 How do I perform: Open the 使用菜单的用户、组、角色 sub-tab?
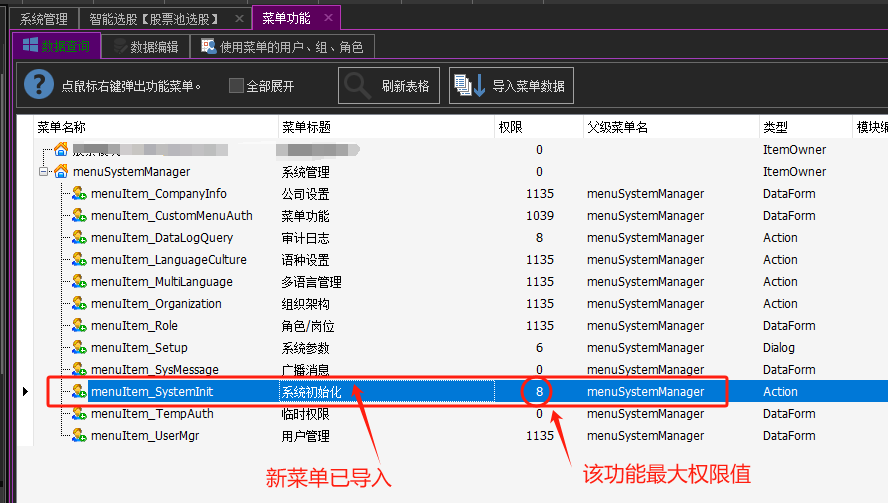tap(283, 46)
